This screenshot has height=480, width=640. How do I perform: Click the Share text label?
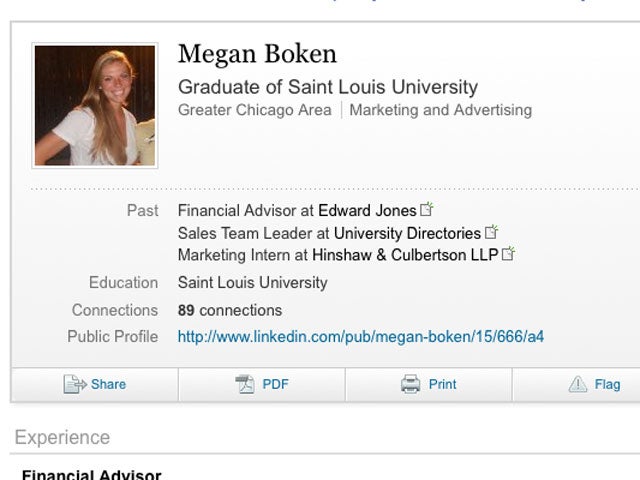(x=108, y=384)
